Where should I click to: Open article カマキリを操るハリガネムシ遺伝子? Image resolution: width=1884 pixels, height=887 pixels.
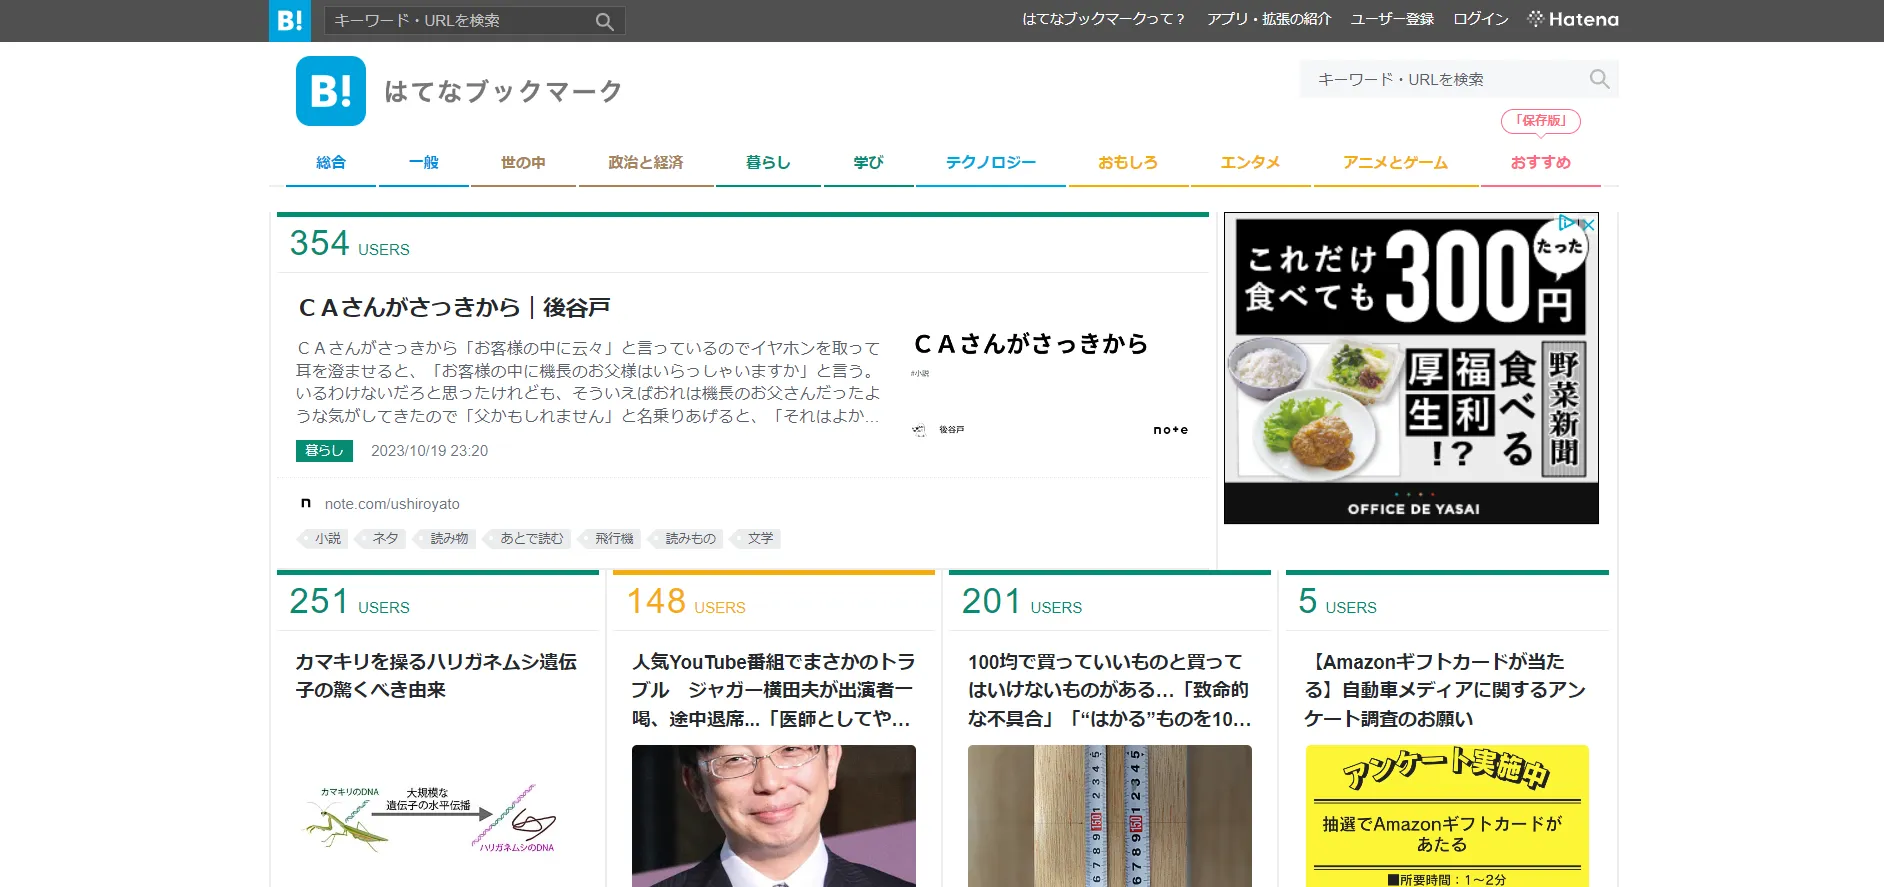click(437, 676)
